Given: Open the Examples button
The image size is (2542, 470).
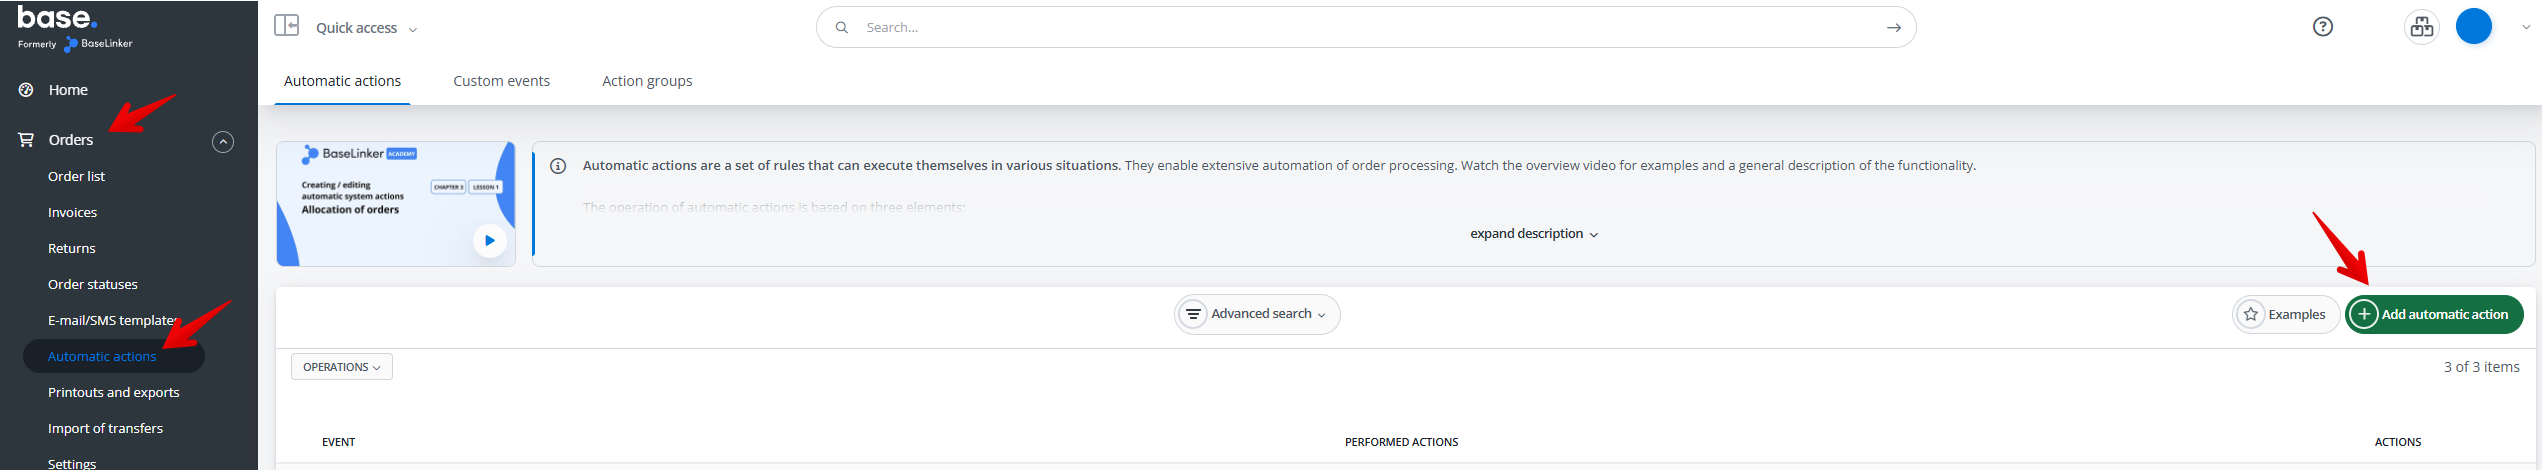Looking at the screenshot, I should tap(2286, 314).
